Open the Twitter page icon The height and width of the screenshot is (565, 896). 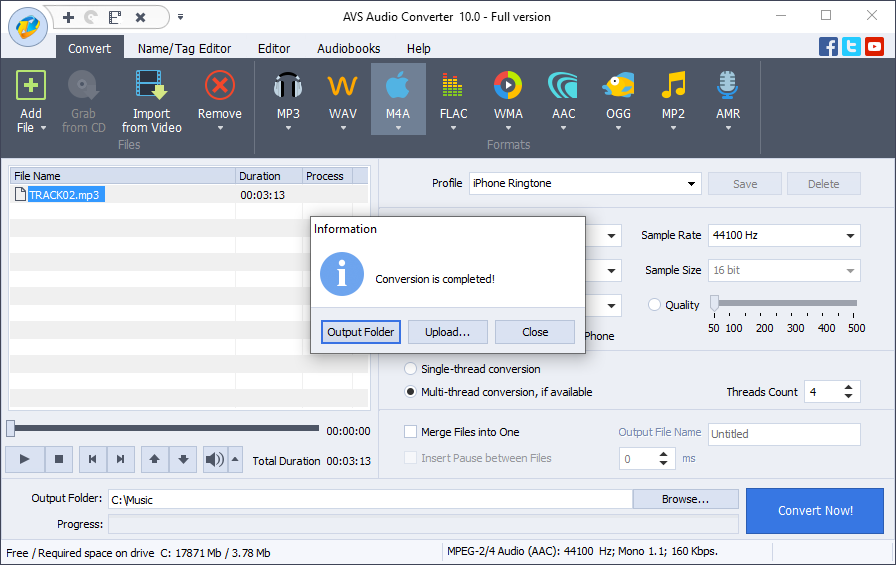851,46
